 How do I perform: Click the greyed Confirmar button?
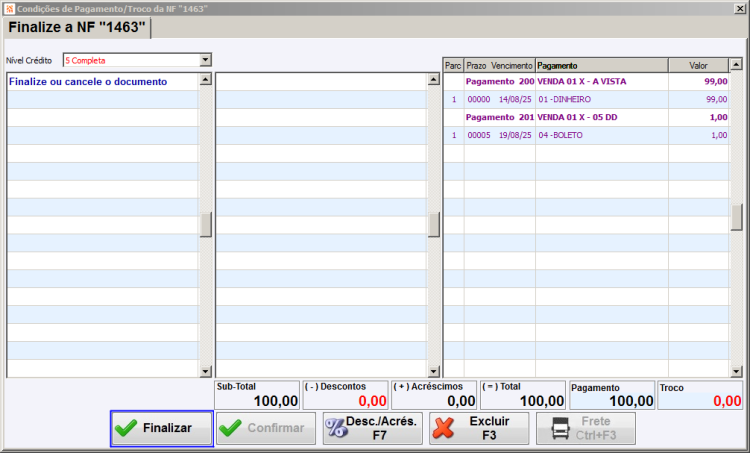tap(266, 428)
